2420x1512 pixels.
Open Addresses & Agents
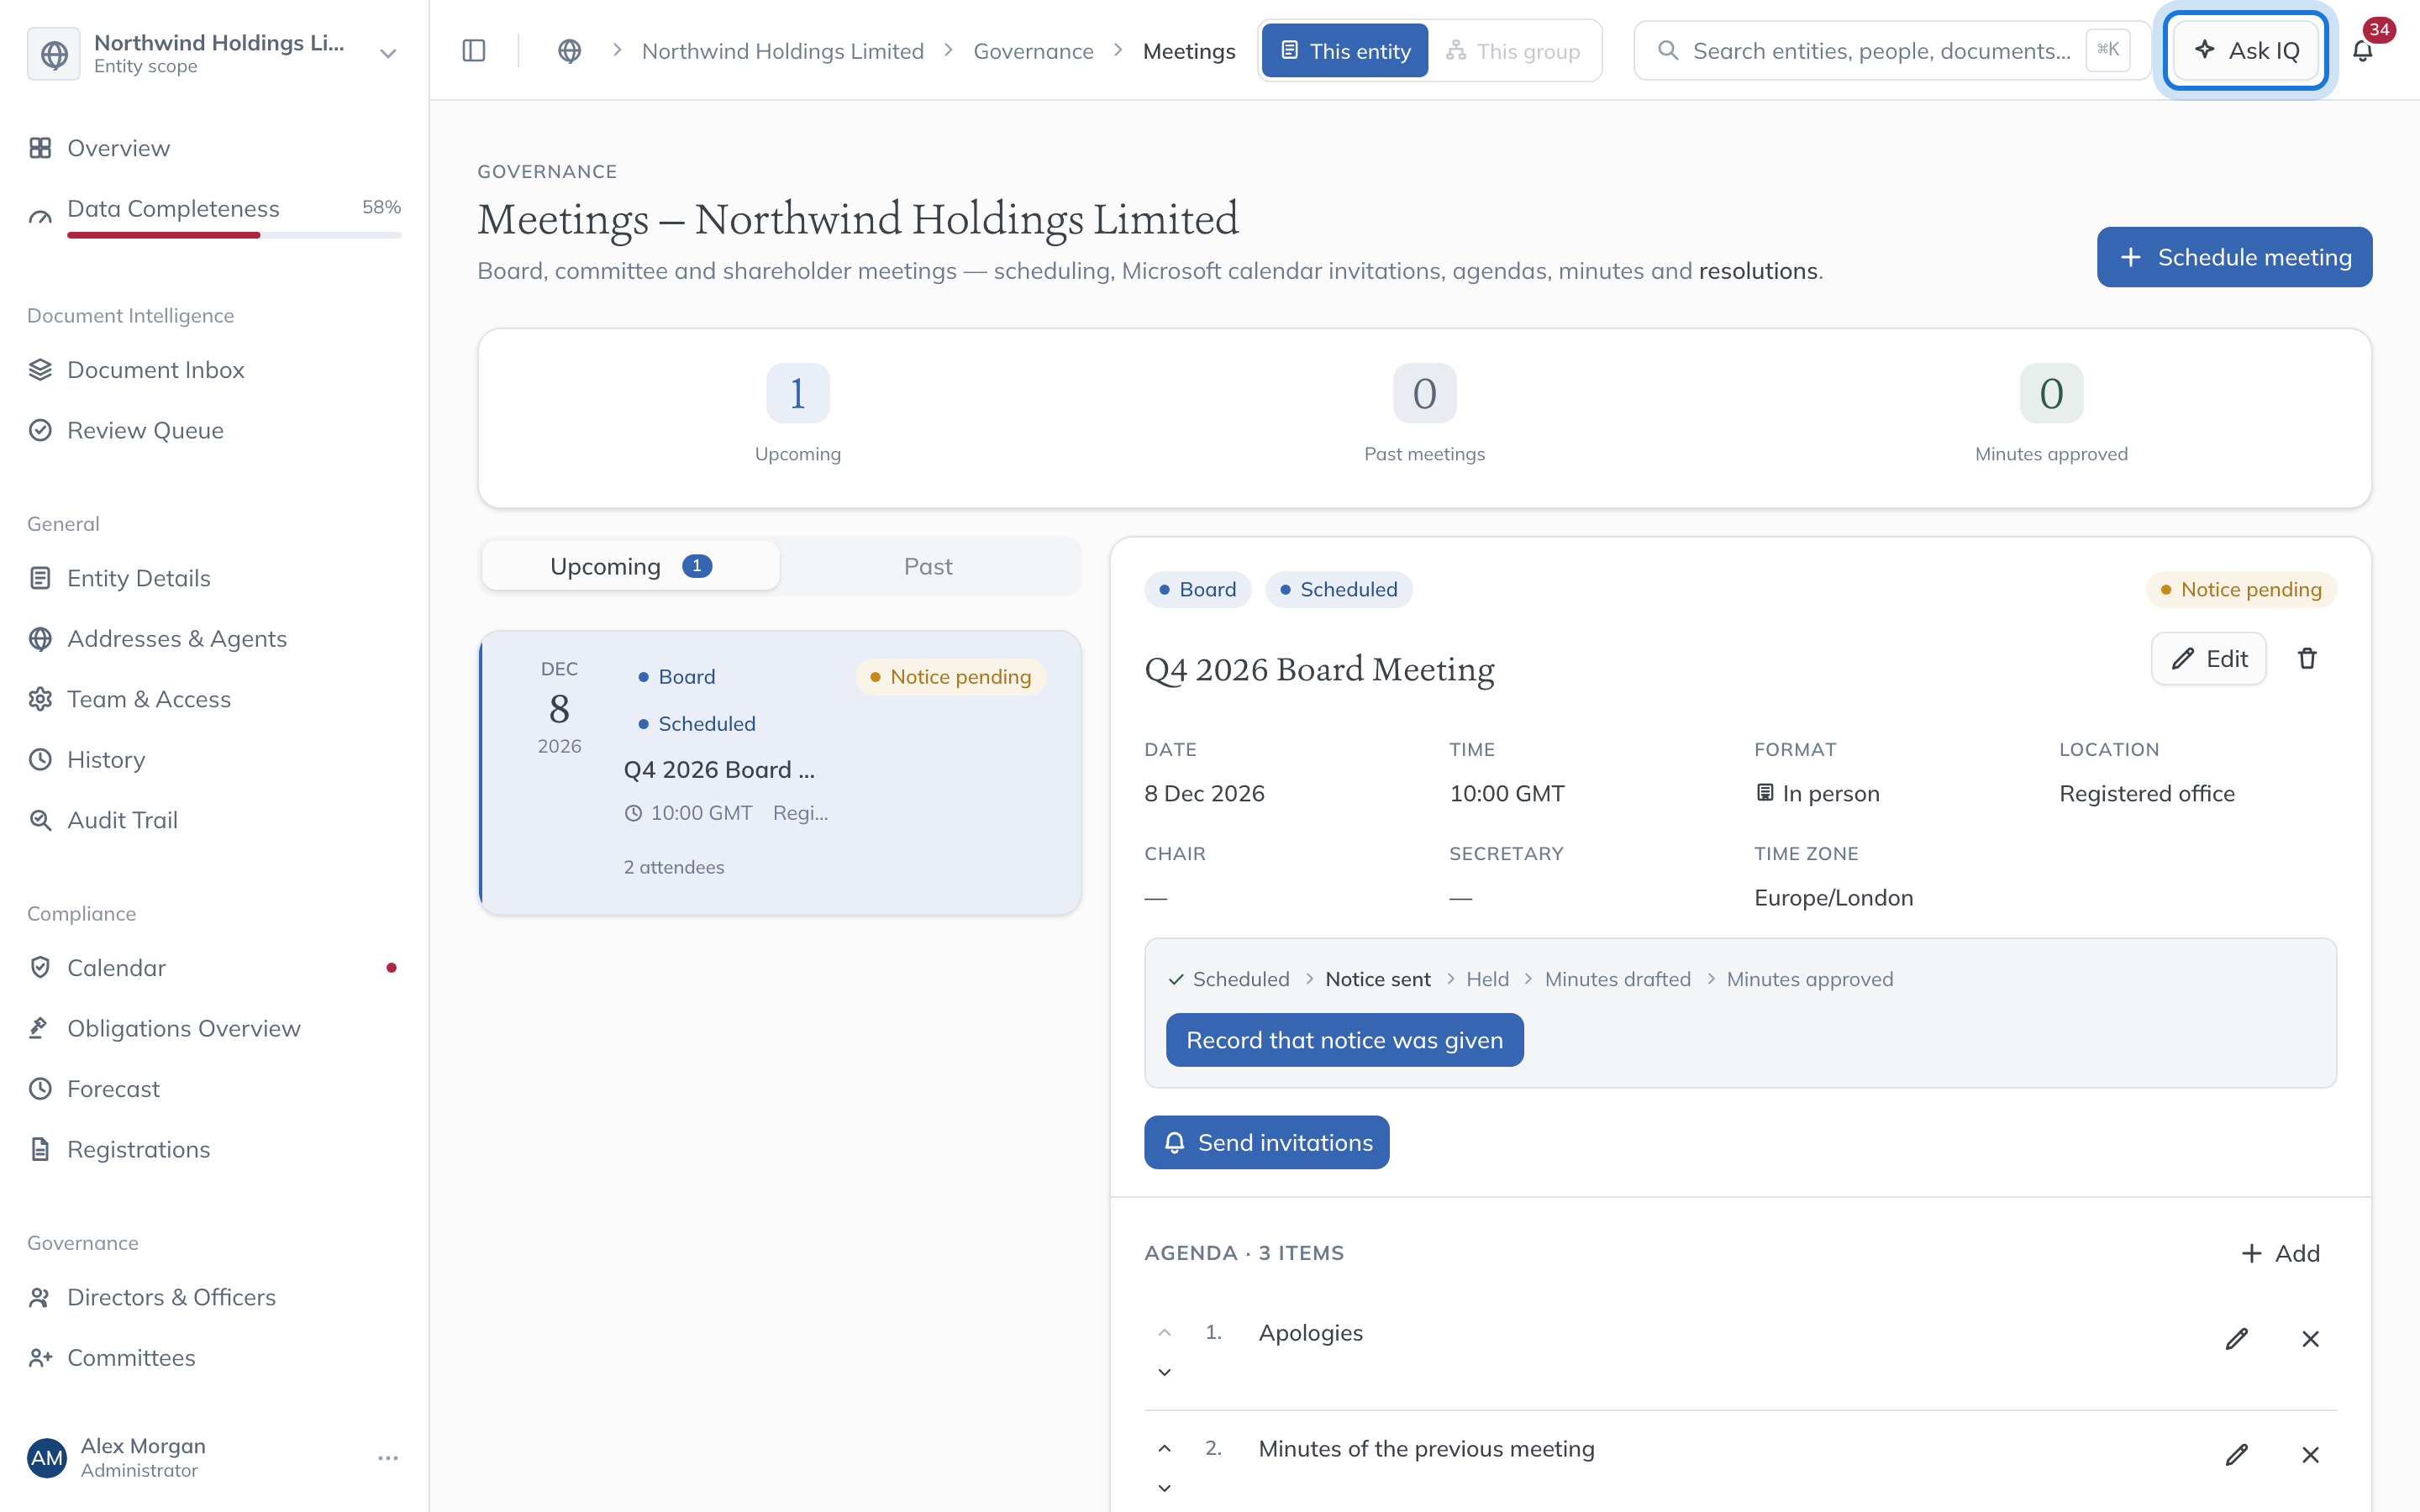214,639
